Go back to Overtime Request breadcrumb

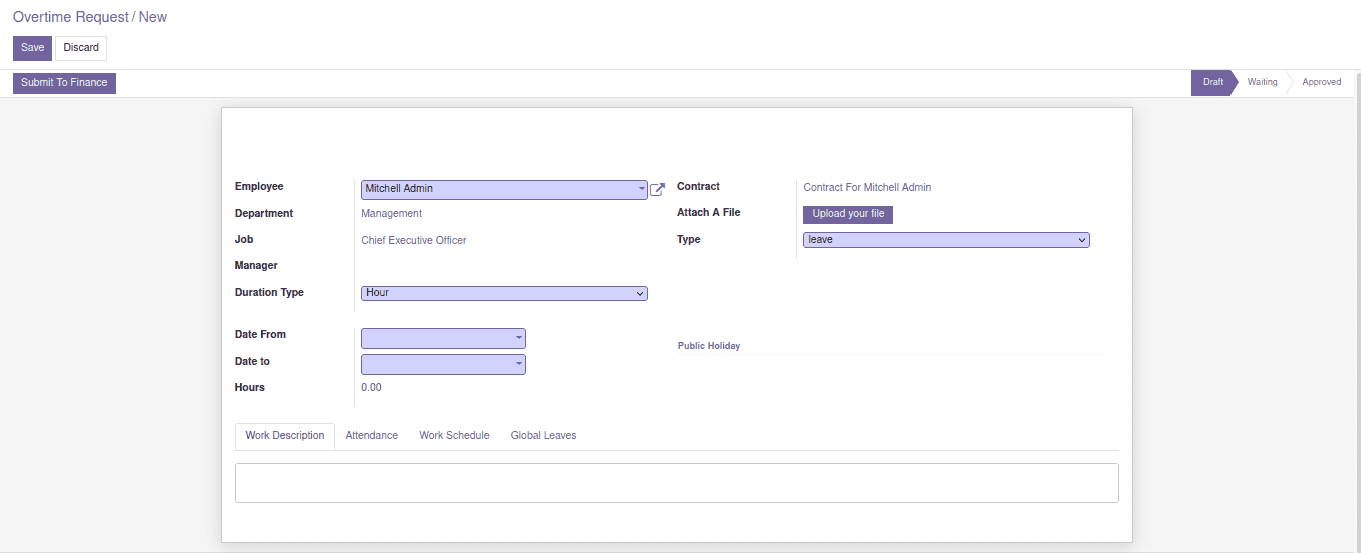(x=70, y=17)
